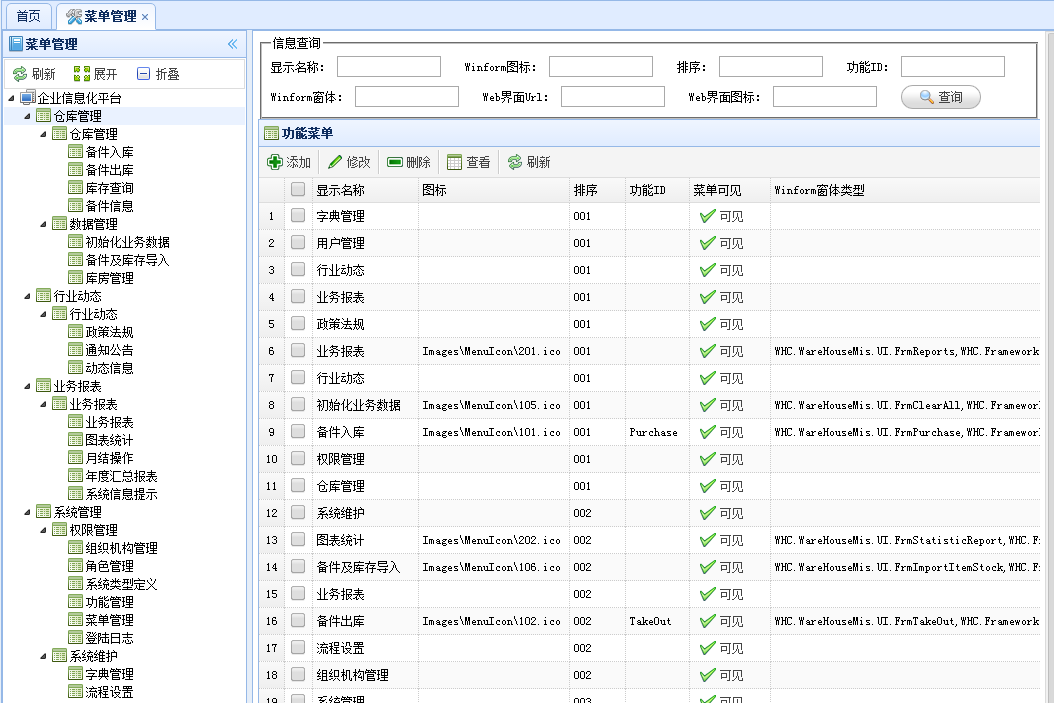
Task: Click the 展开 expand-all icon
Action: (82, 74)
